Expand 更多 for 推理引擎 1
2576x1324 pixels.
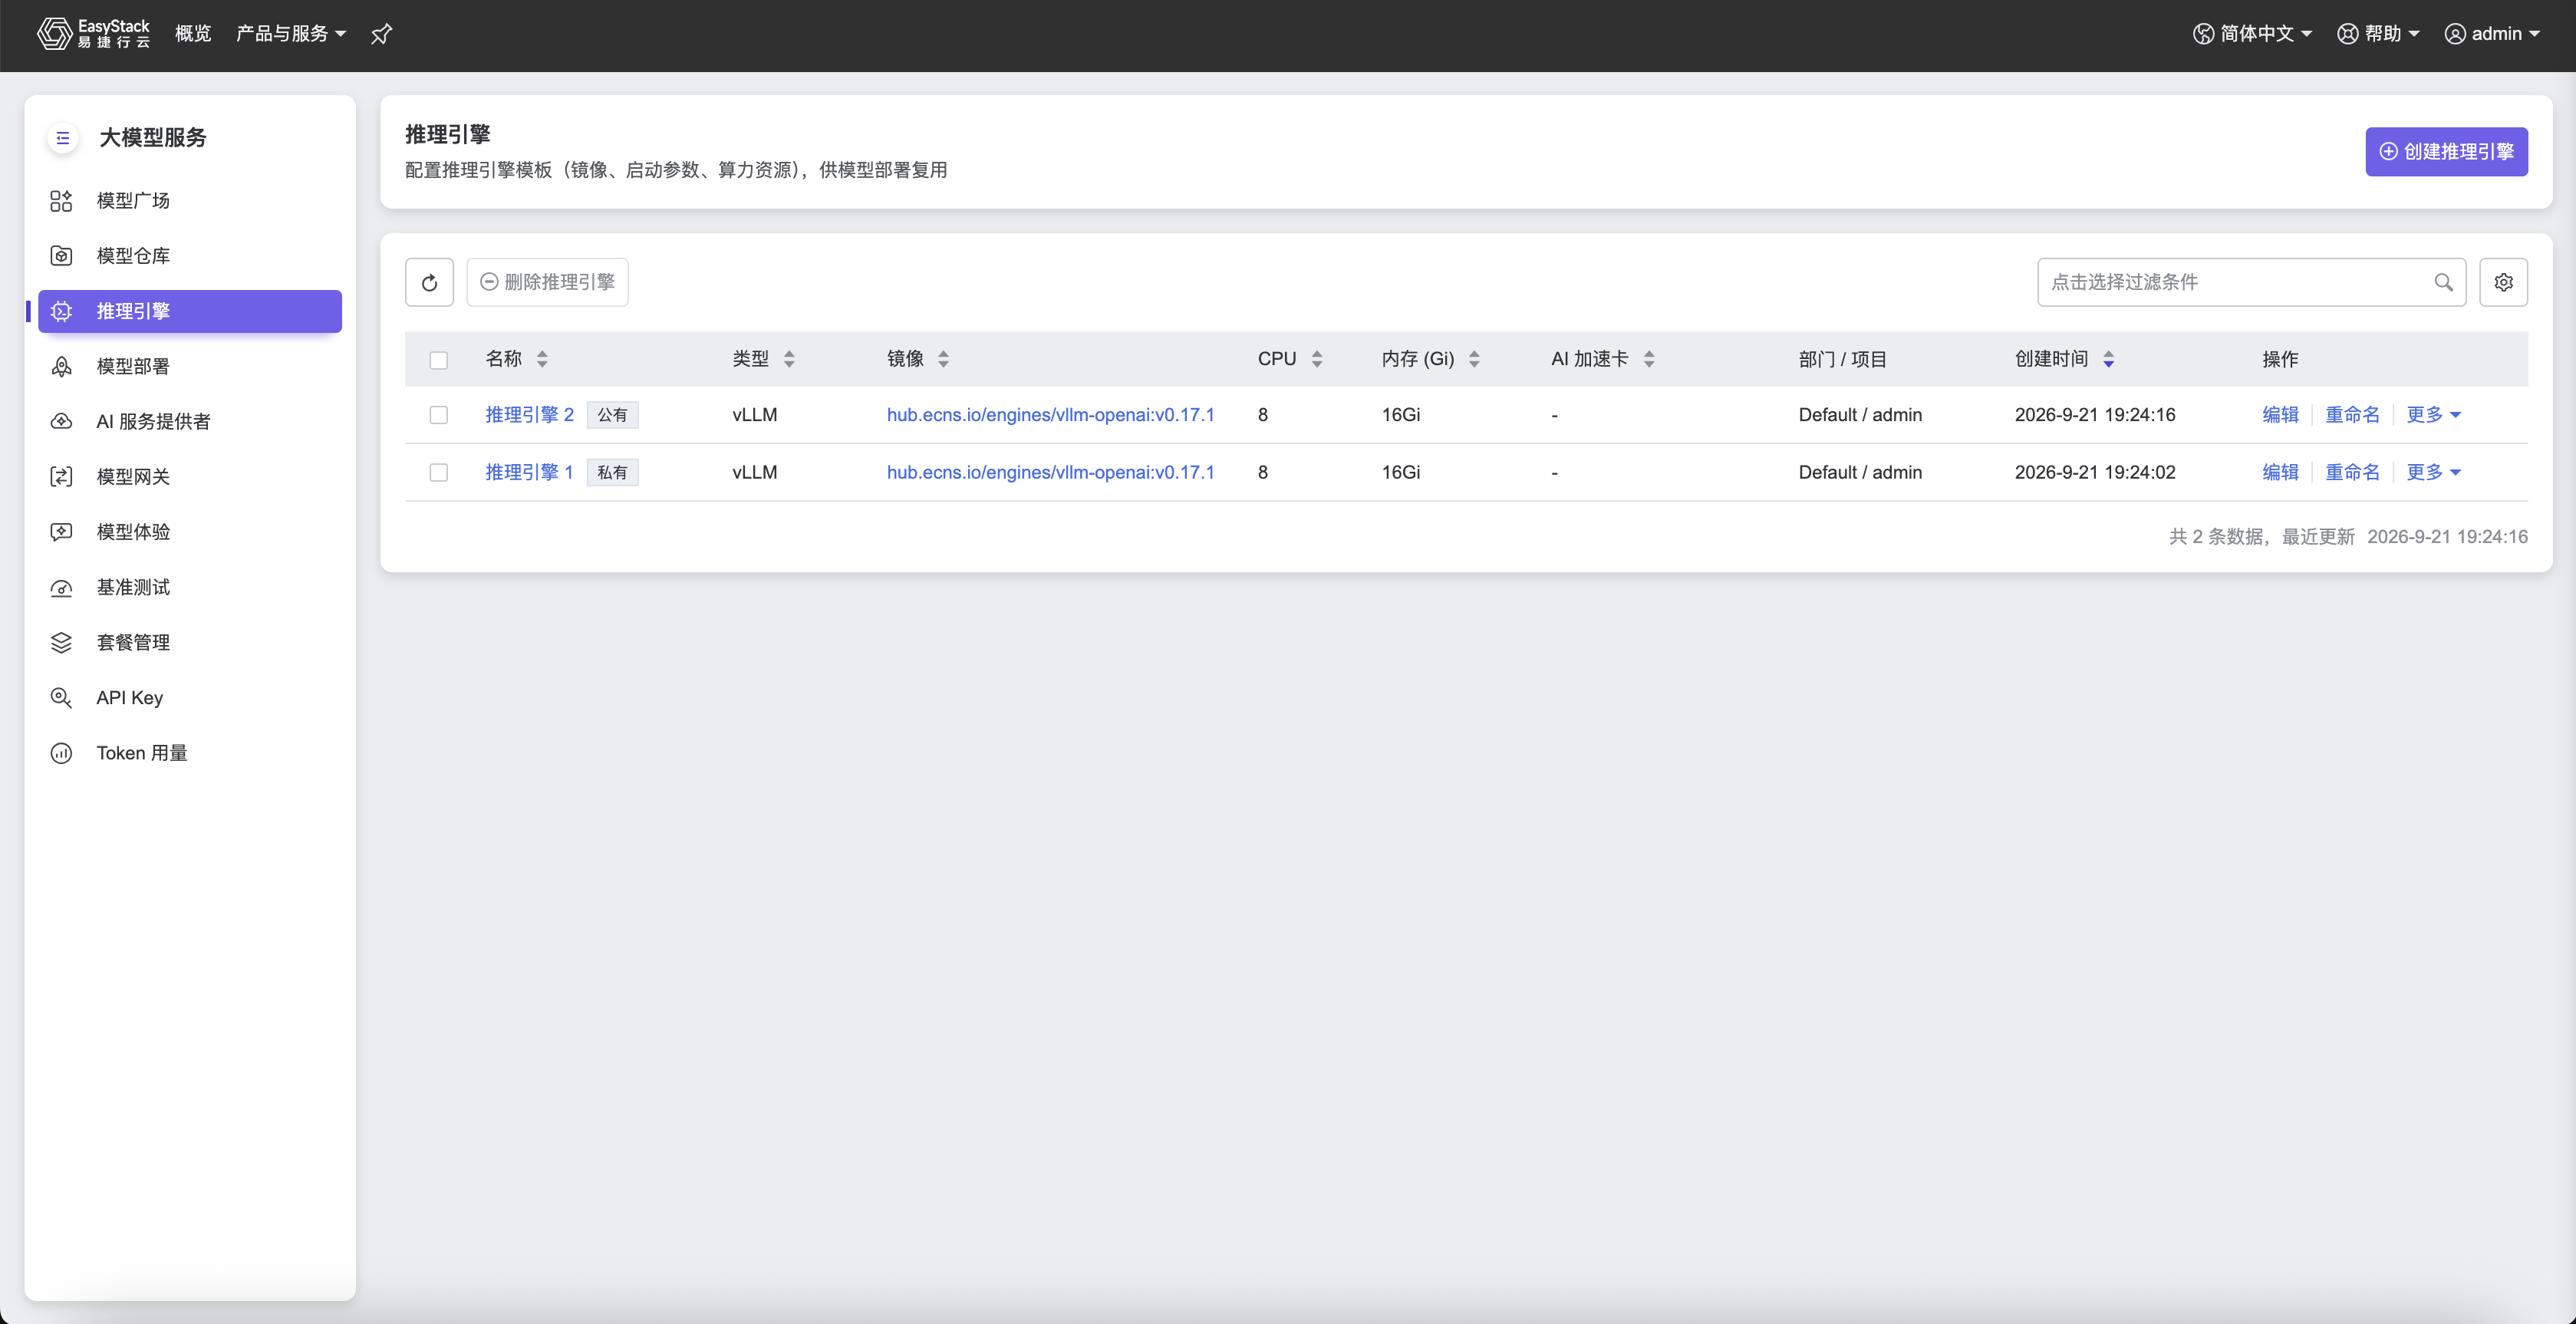[x=2433, y=472]
